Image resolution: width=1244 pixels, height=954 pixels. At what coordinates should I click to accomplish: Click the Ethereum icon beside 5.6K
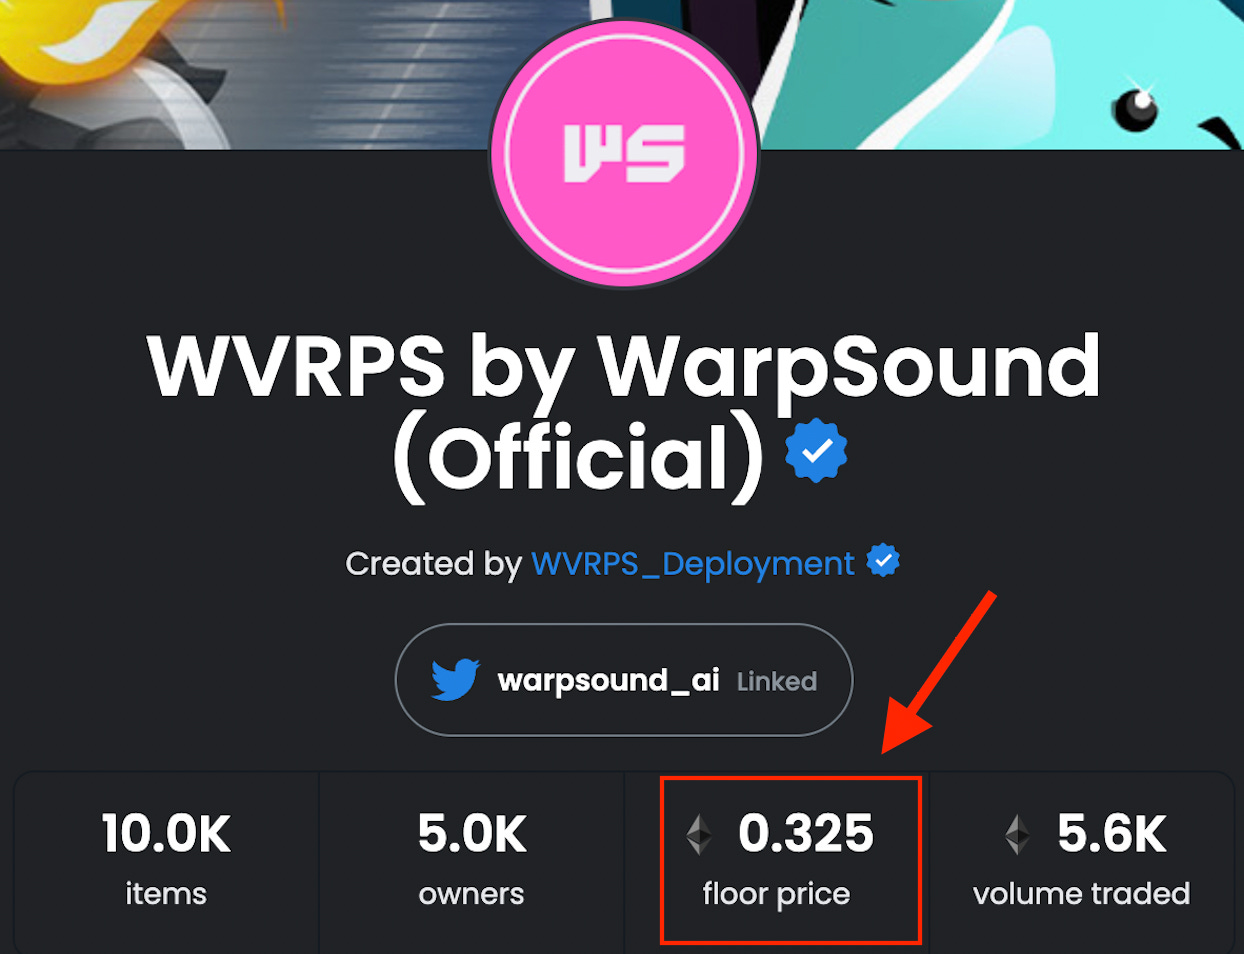[1017, 835]
